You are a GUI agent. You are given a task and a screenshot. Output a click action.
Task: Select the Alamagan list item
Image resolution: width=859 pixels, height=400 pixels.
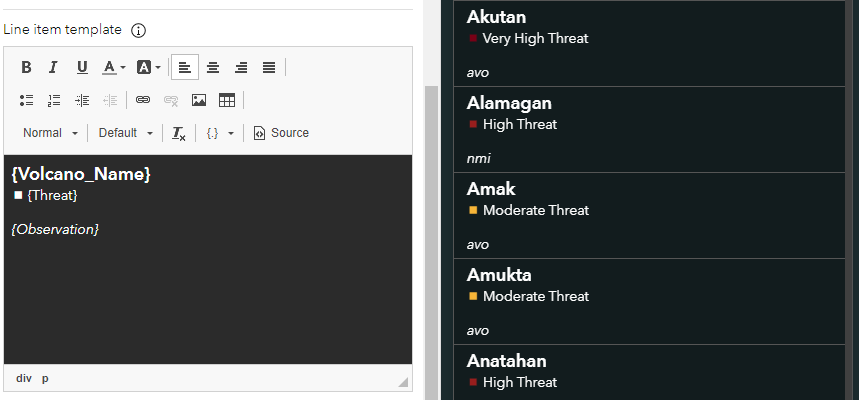click(x=649, y=129)
